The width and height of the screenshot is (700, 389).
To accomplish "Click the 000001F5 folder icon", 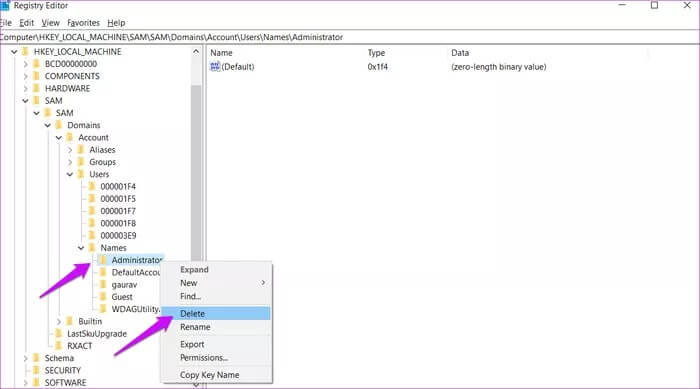I will [92, 199].
